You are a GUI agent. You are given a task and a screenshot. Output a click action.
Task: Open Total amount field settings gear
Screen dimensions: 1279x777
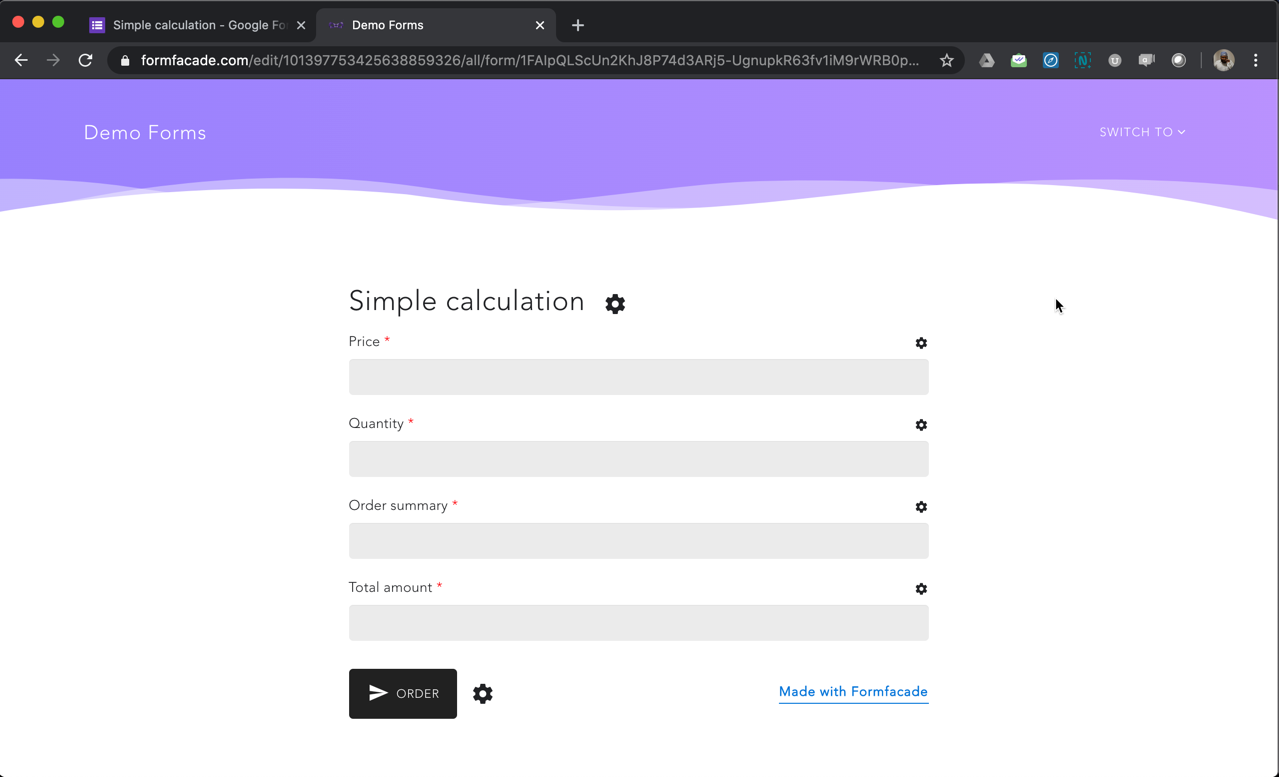point(921,589)
